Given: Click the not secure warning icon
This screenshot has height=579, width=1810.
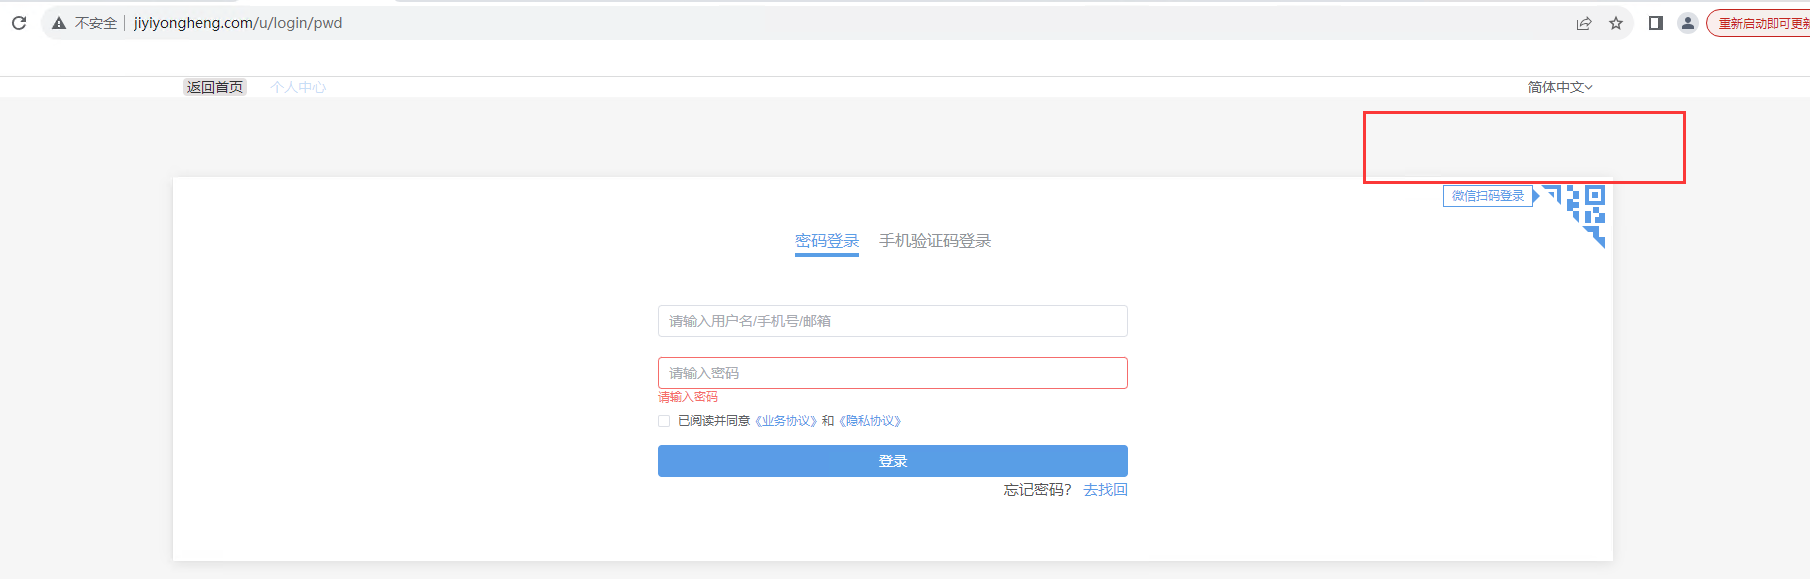Looking at the screenshot, I should [x=59, y=23].
